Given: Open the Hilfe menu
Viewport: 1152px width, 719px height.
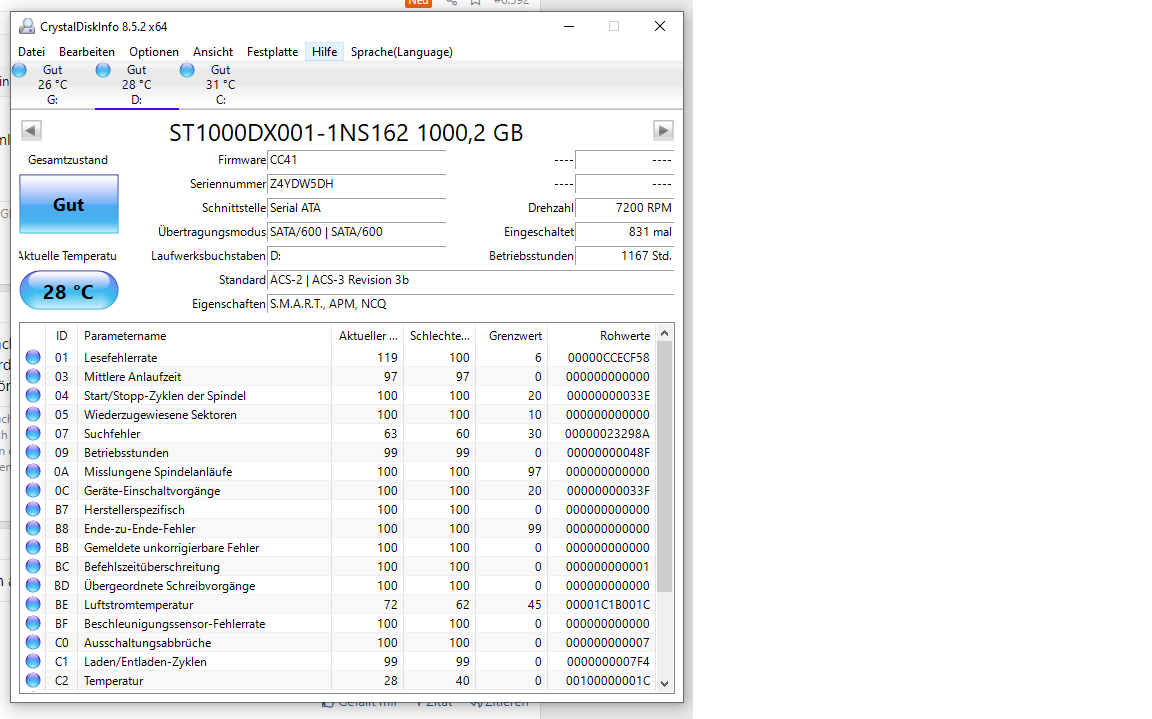Looking at the screenshot, I should [324, 52].
